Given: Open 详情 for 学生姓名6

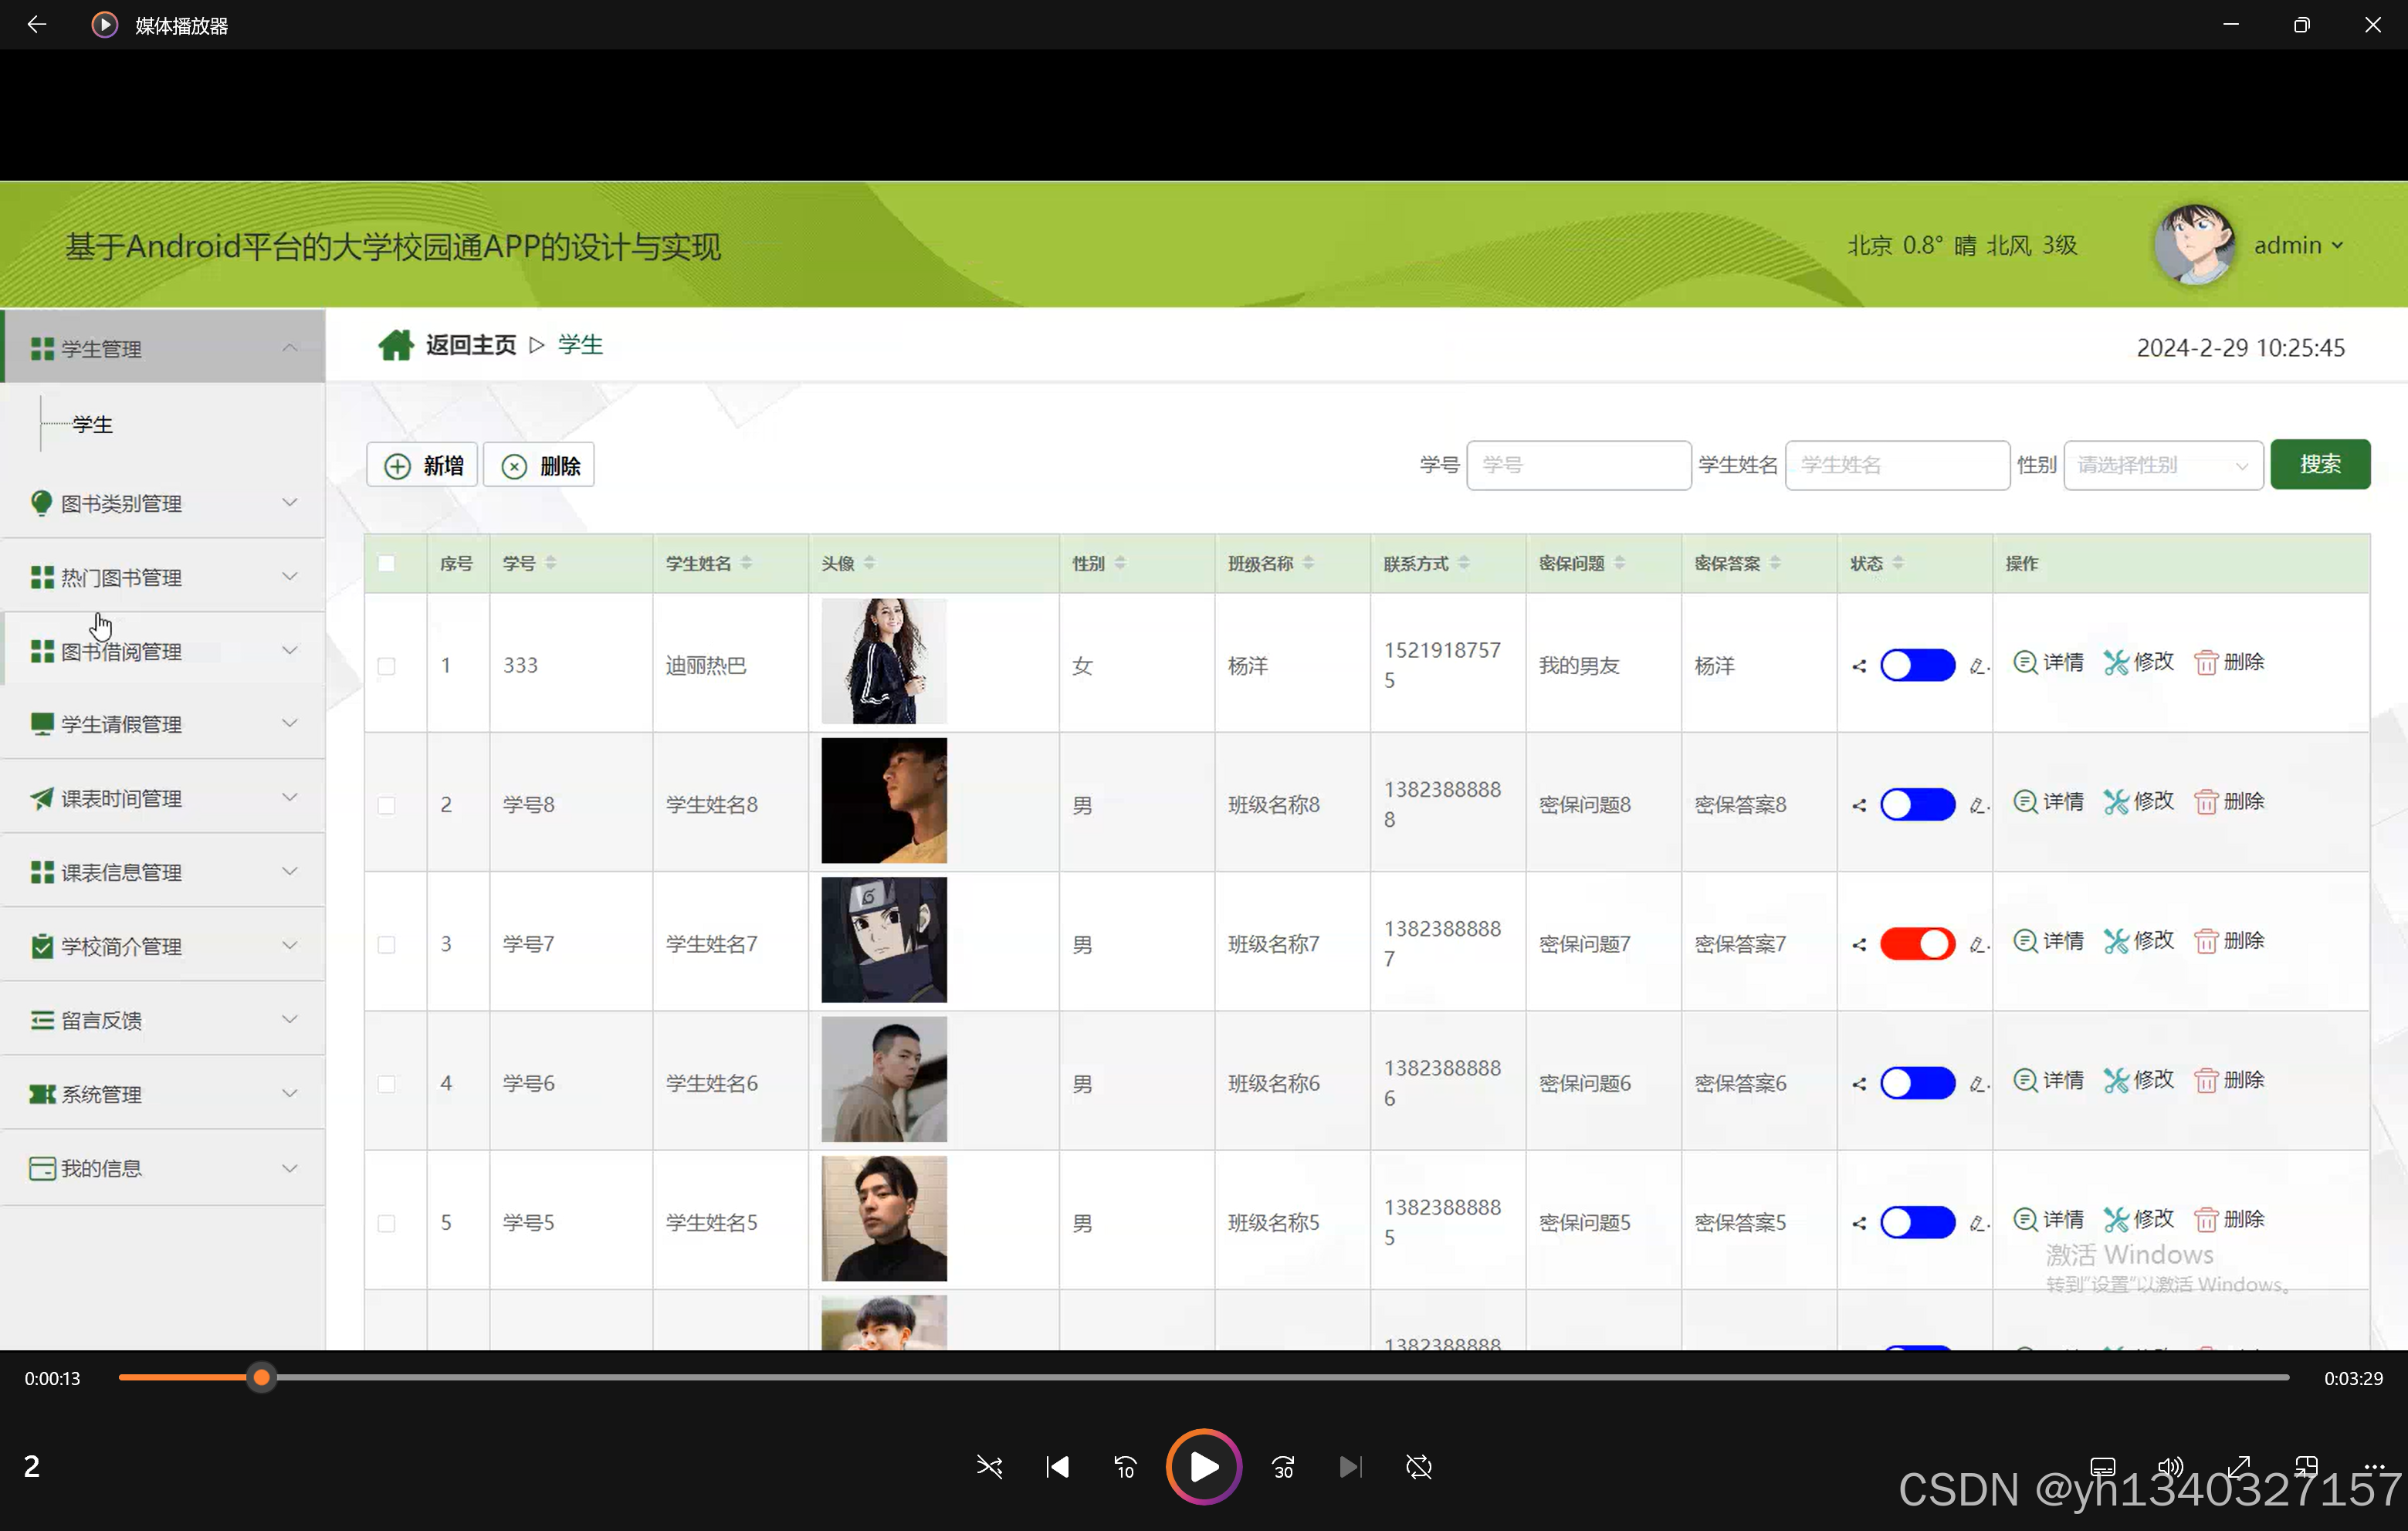Looking at the screenshot, I should tap(2048, 1080).
